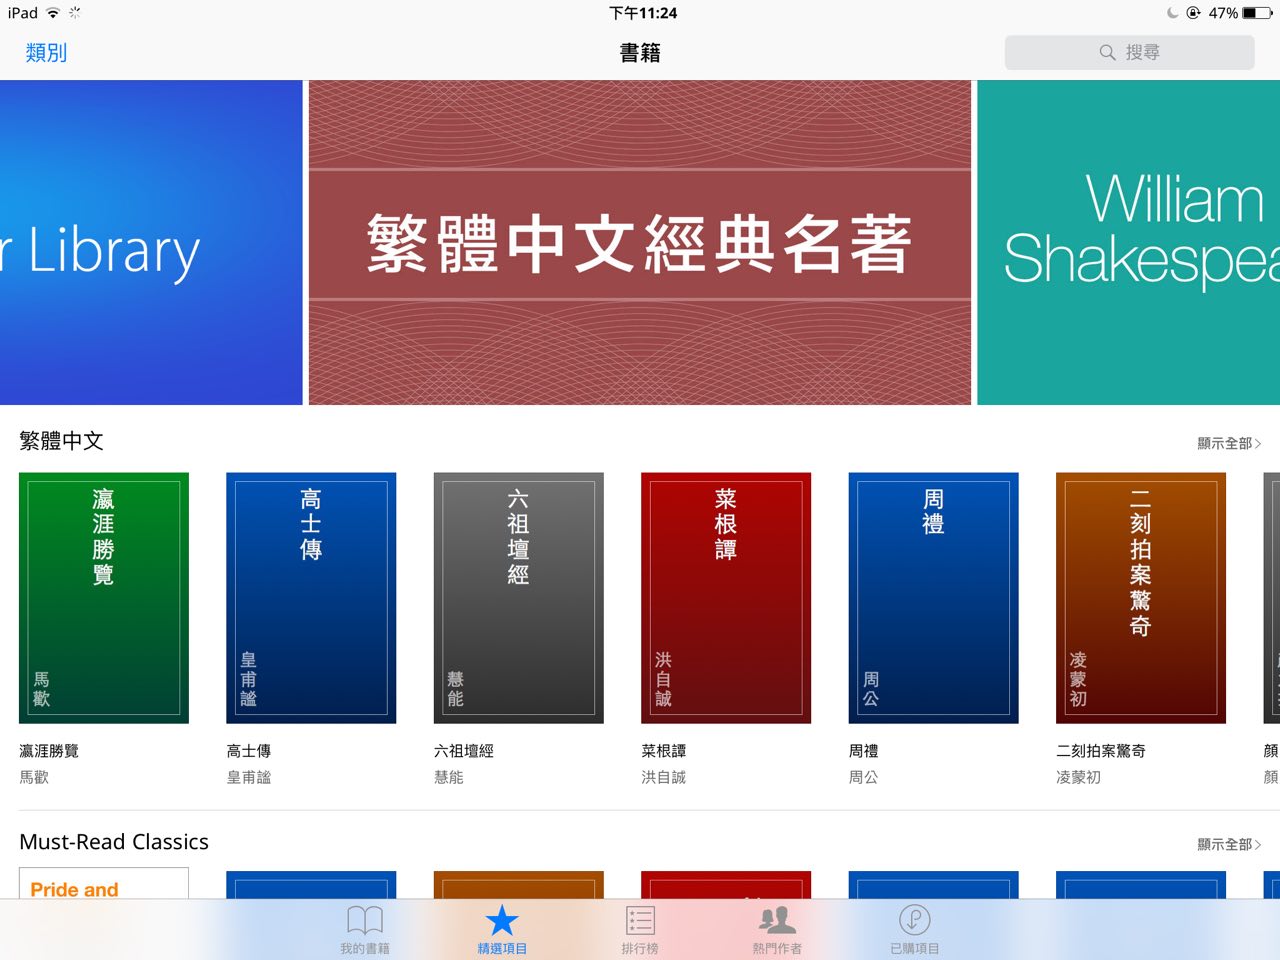Open the 已購項目 purchased icon
This screenshot has width=1280, height=960.
coord(915,920)
